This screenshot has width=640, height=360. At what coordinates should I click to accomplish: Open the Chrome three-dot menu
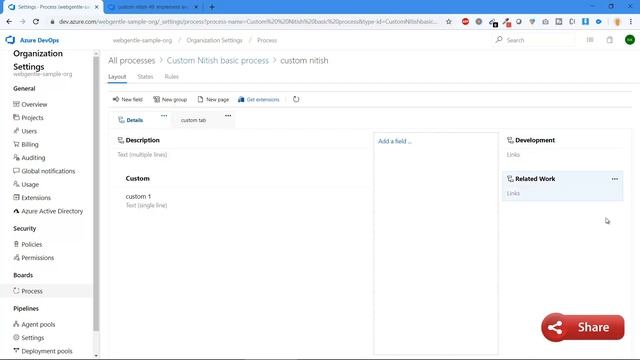coord(631,22)
